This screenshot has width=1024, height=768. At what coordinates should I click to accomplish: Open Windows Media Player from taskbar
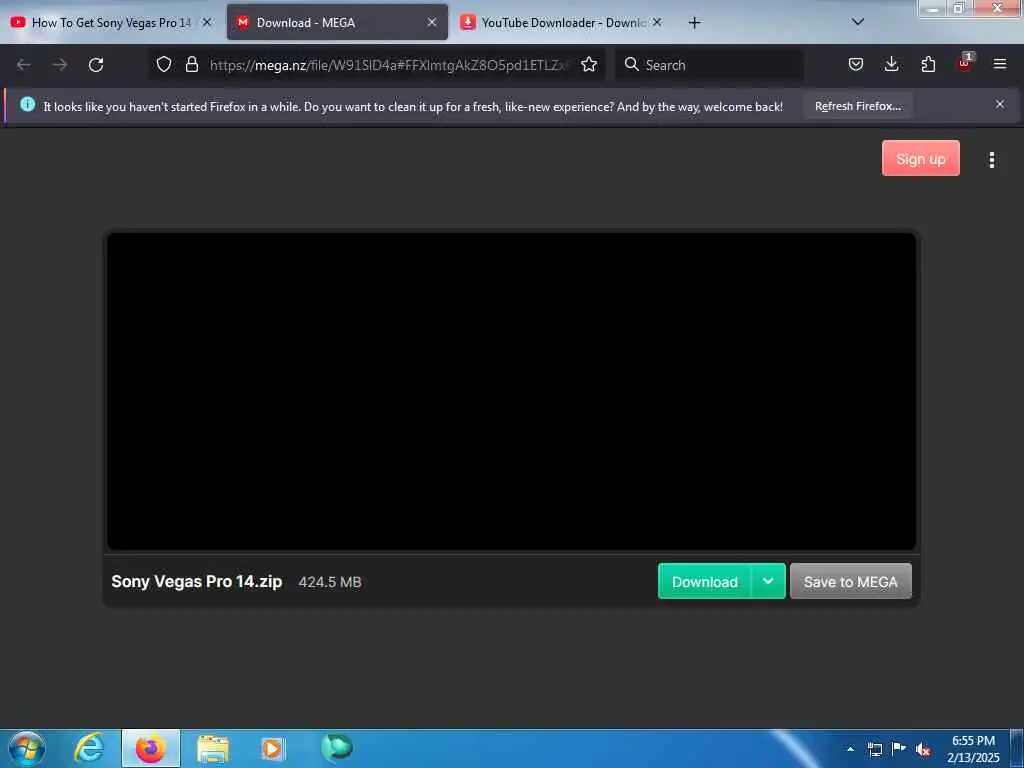pyautogui.click(x=273, y=748)
